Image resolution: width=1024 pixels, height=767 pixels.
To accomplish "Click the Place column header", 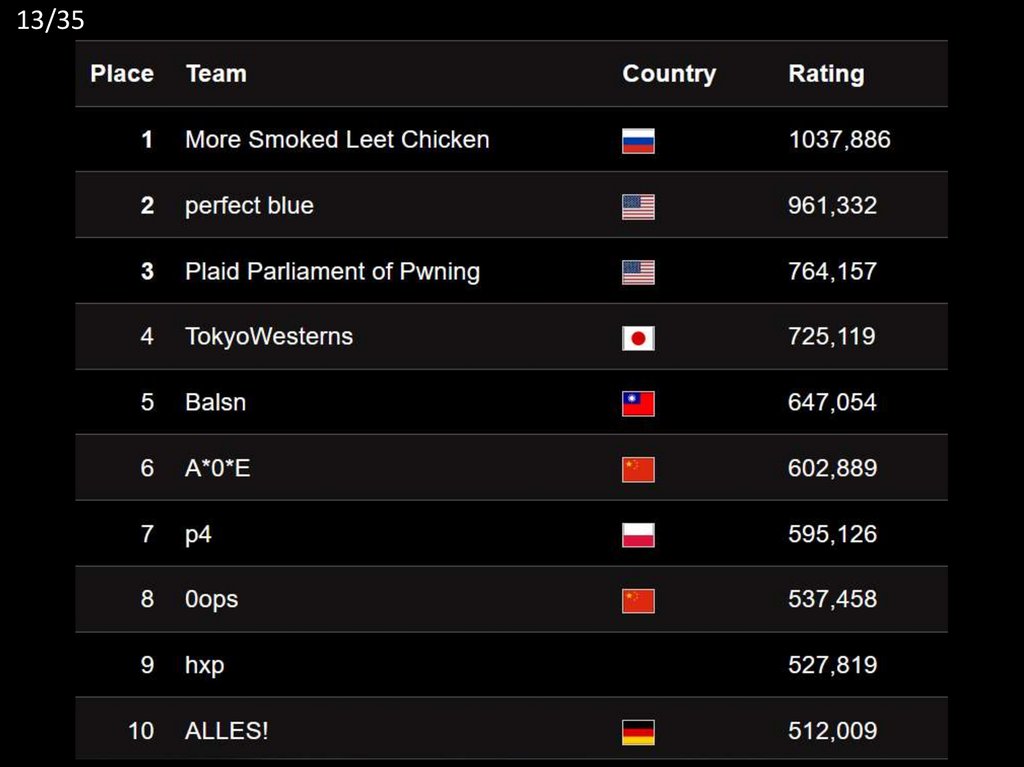I will click(122, 73).
